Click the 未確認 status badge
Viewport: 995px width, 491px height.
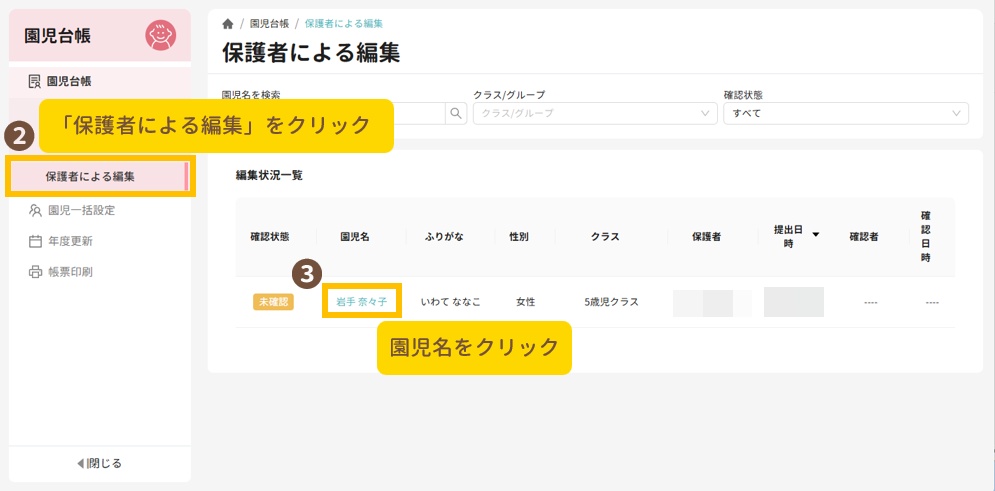[x=273, y=302]
